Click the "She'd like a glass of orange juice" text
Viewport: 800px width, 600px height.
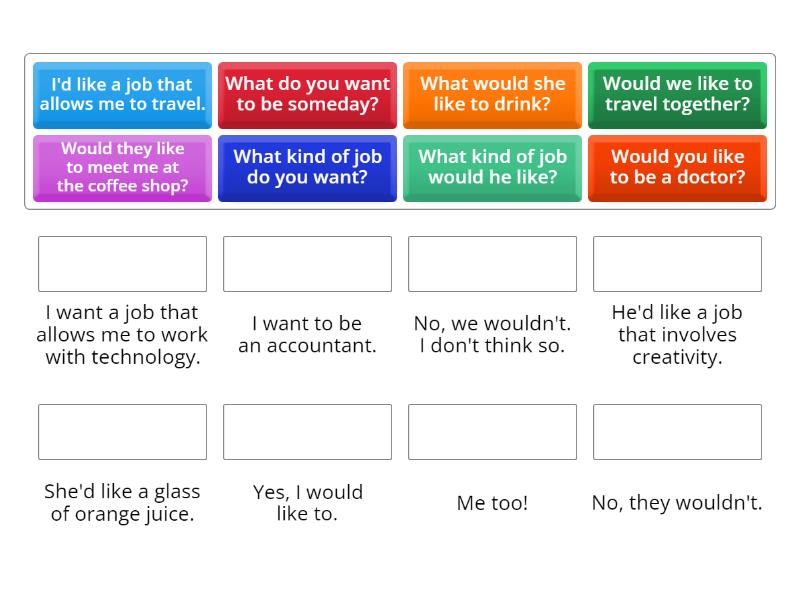pyautogui.click(x=122, y=503)
